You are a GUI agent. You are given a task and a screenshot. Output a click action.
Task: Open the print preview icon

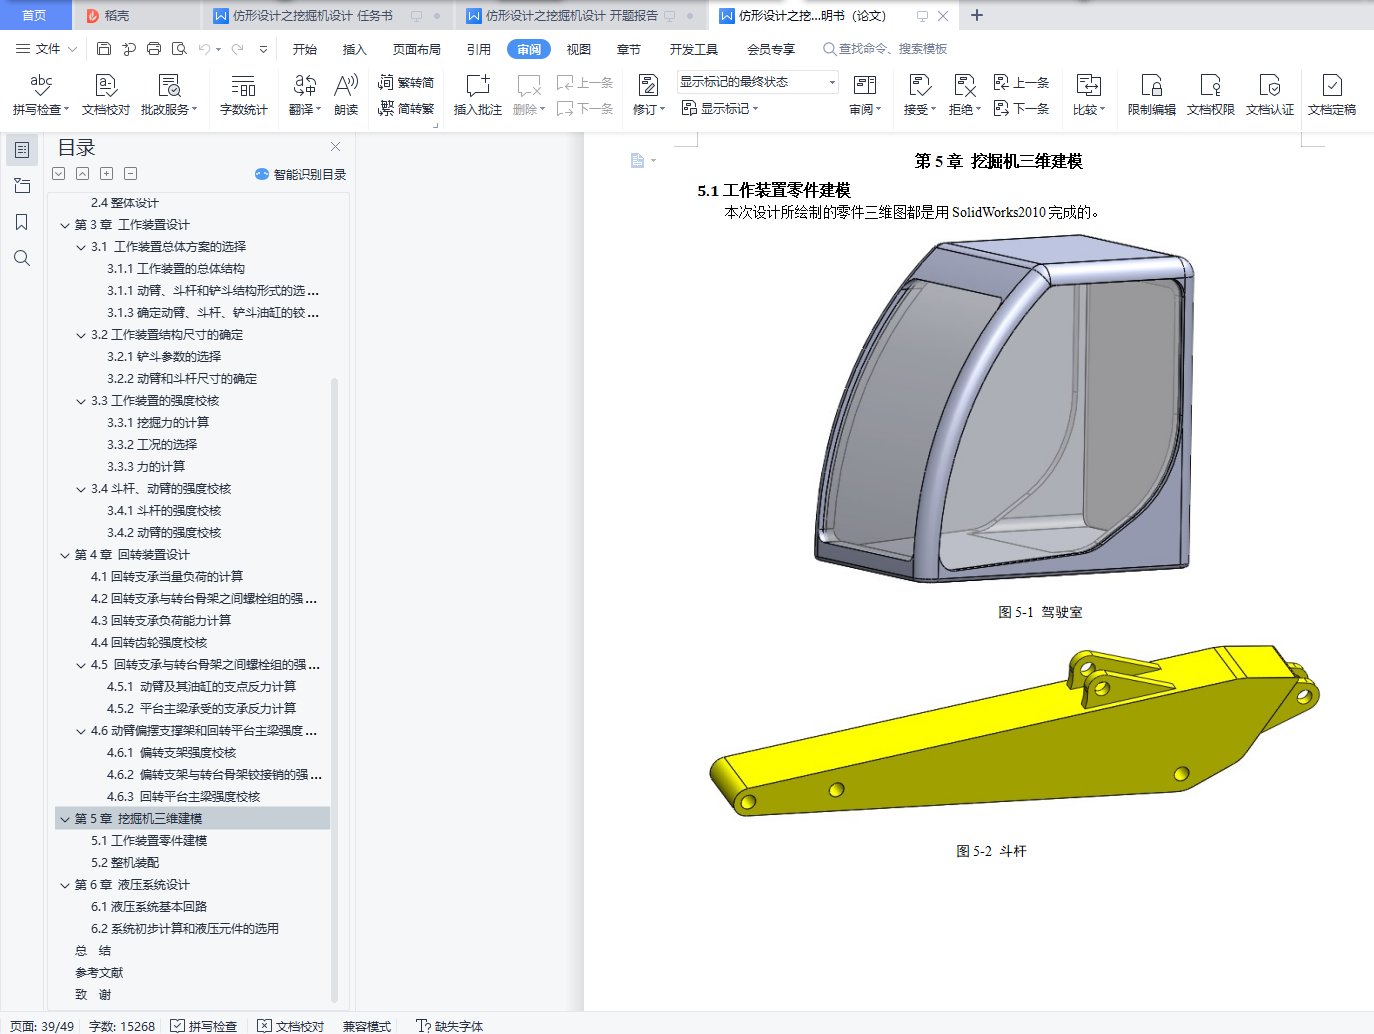[x=179, y=48]
